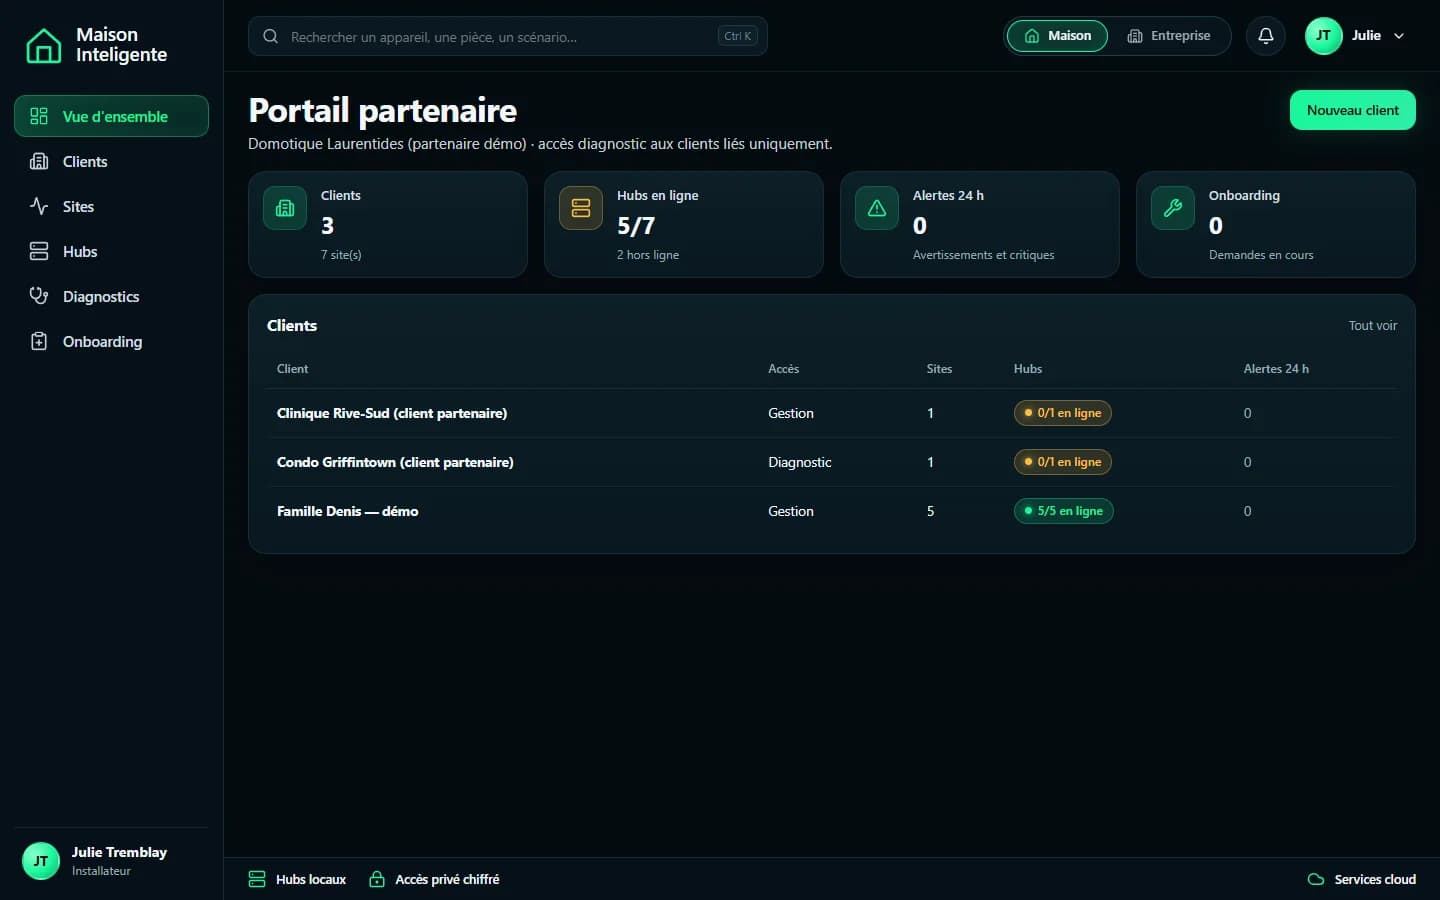Viewport: 1440px width, 900px height.
Task: Go to Clients in sidebar
Action: coord(111,161)
